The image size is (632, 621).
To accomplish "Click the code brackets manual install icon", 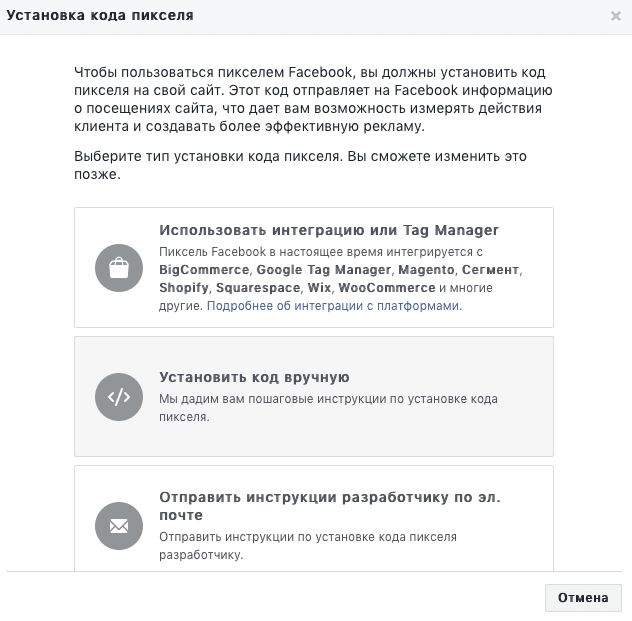I will [119, 397].
